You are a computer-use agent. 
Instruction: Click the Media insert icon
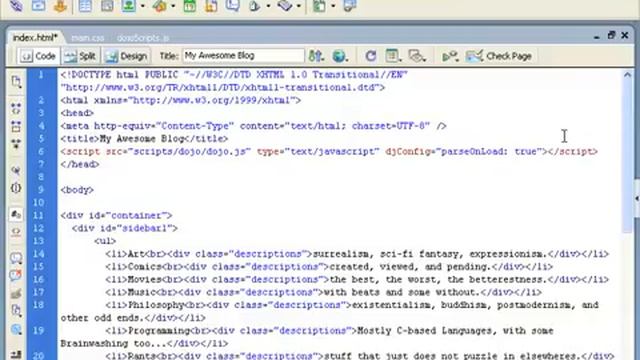pos(160,6)
